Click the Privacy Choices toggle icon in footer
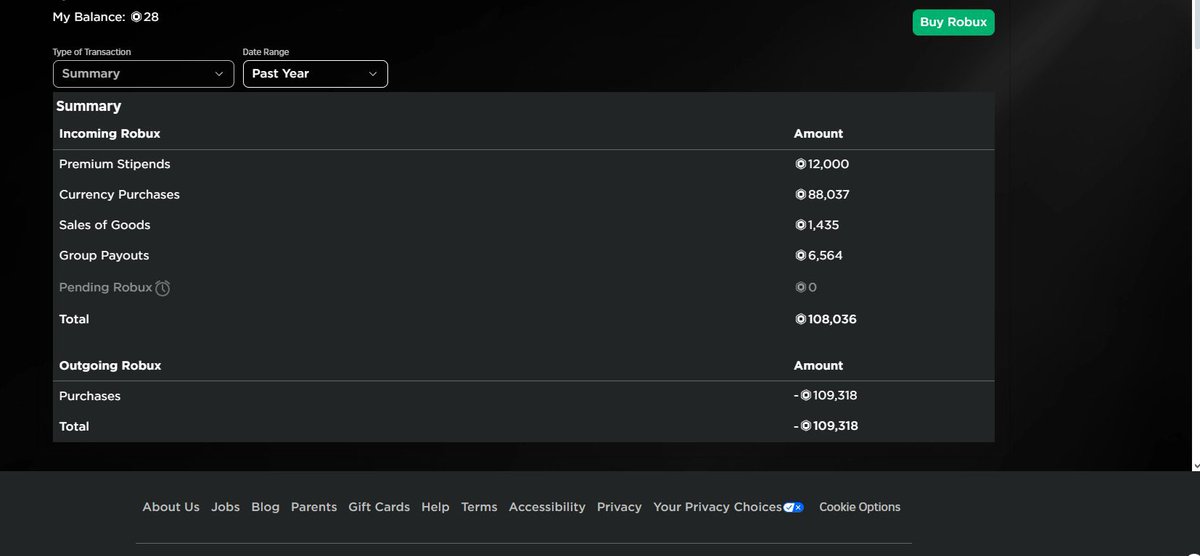This screenshot has width=1200, height=556. [x=794, y=507]
